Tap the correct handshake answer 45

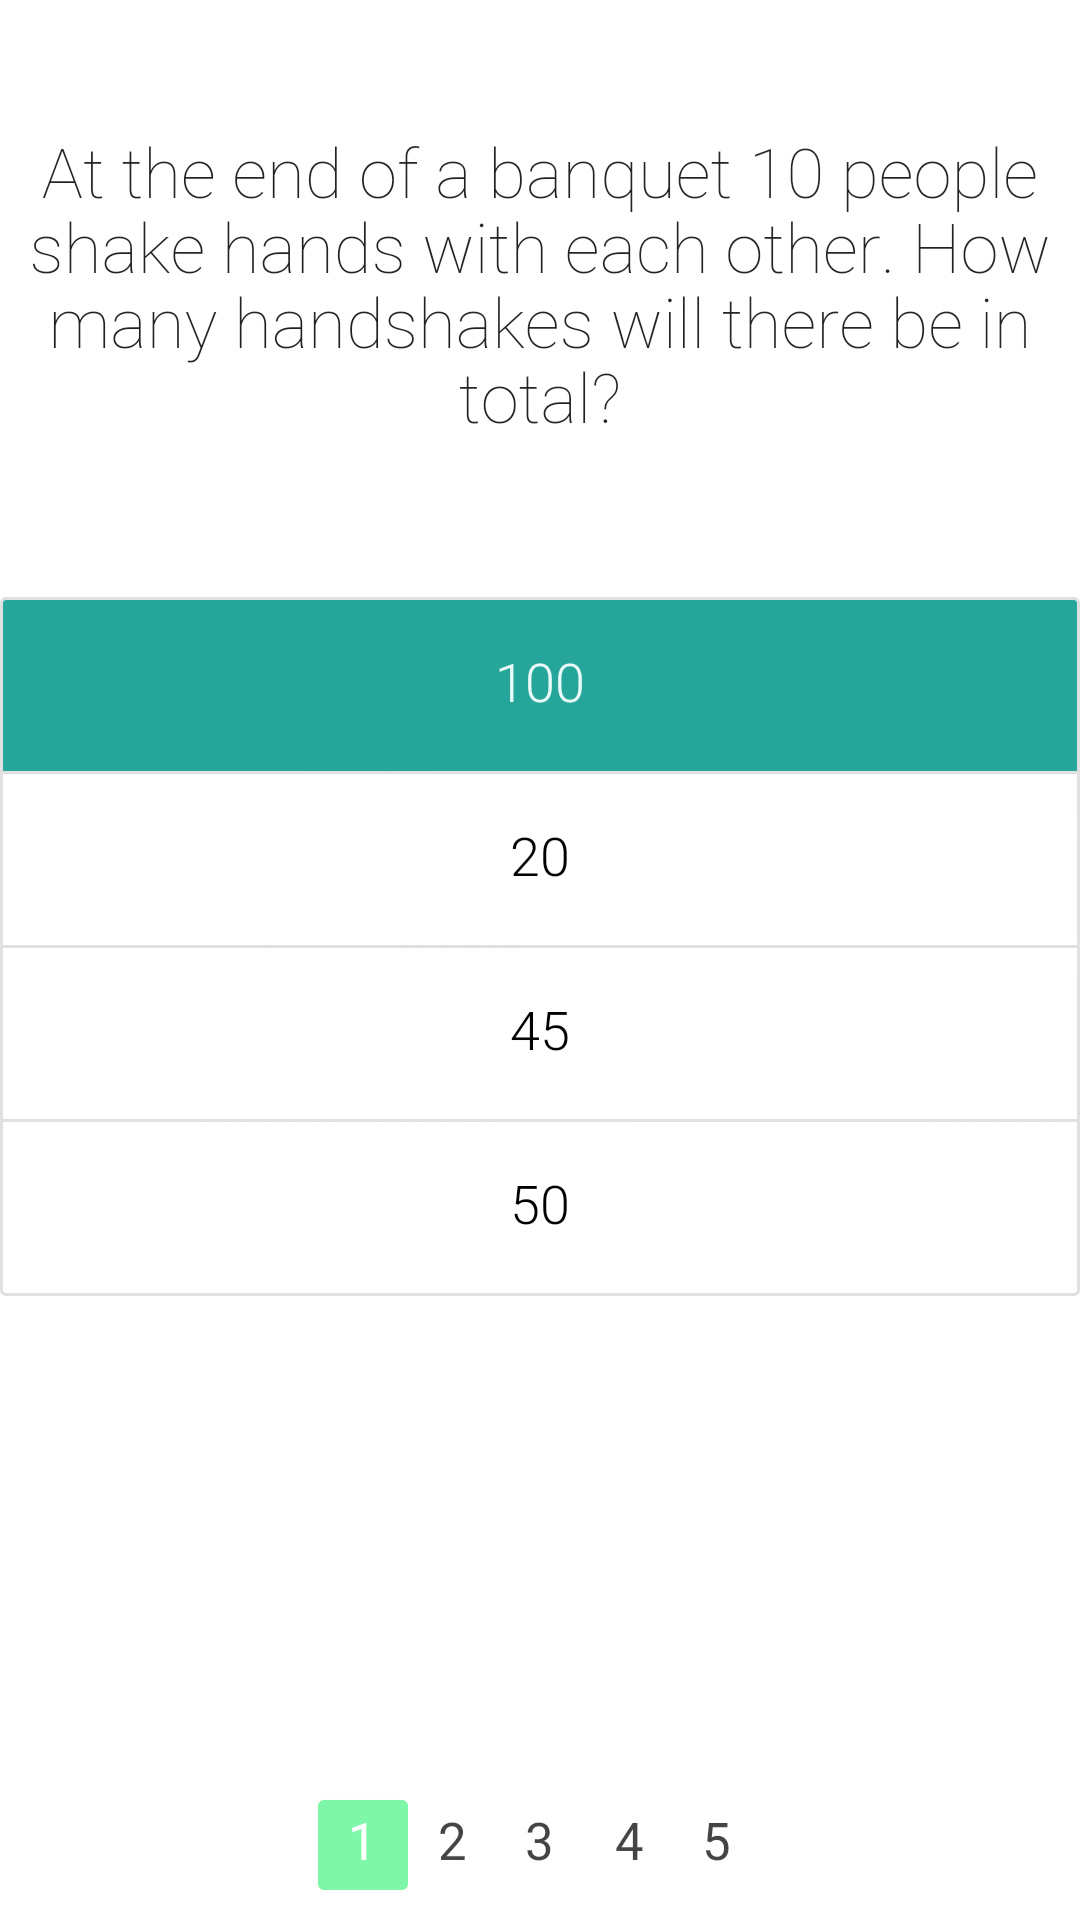pyautogui.click(x=540, y=1031)
